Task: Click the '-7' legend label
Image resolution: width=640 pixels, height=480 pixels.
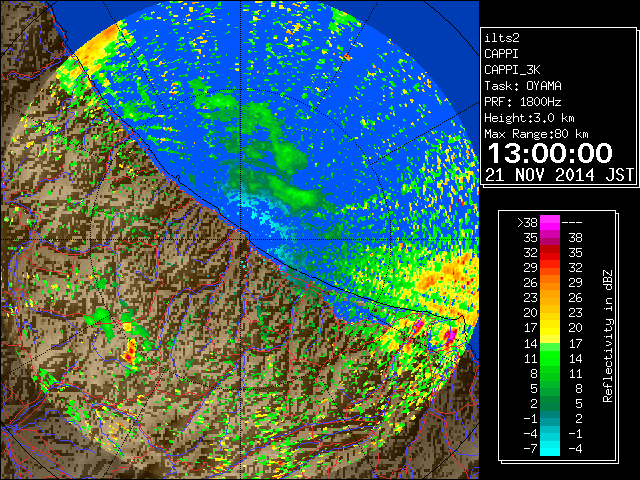Action: 530,448
